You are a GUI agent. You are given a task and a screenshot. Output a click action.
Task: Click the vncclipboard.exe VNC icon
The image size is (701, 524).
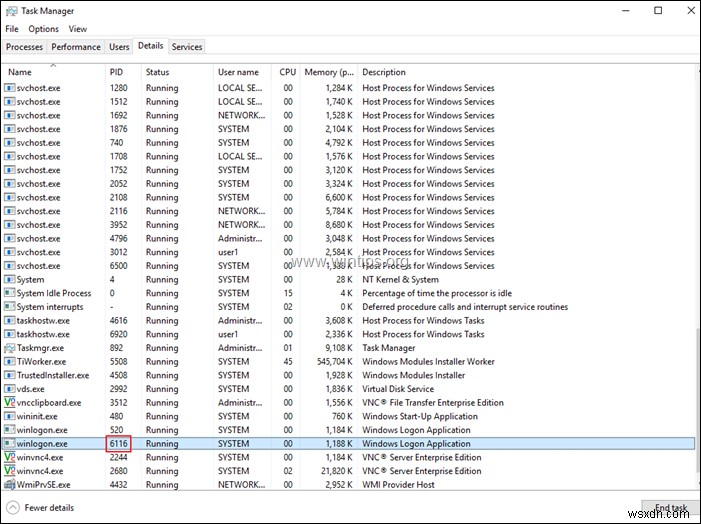pyautogui.click(x=9, y=403)
